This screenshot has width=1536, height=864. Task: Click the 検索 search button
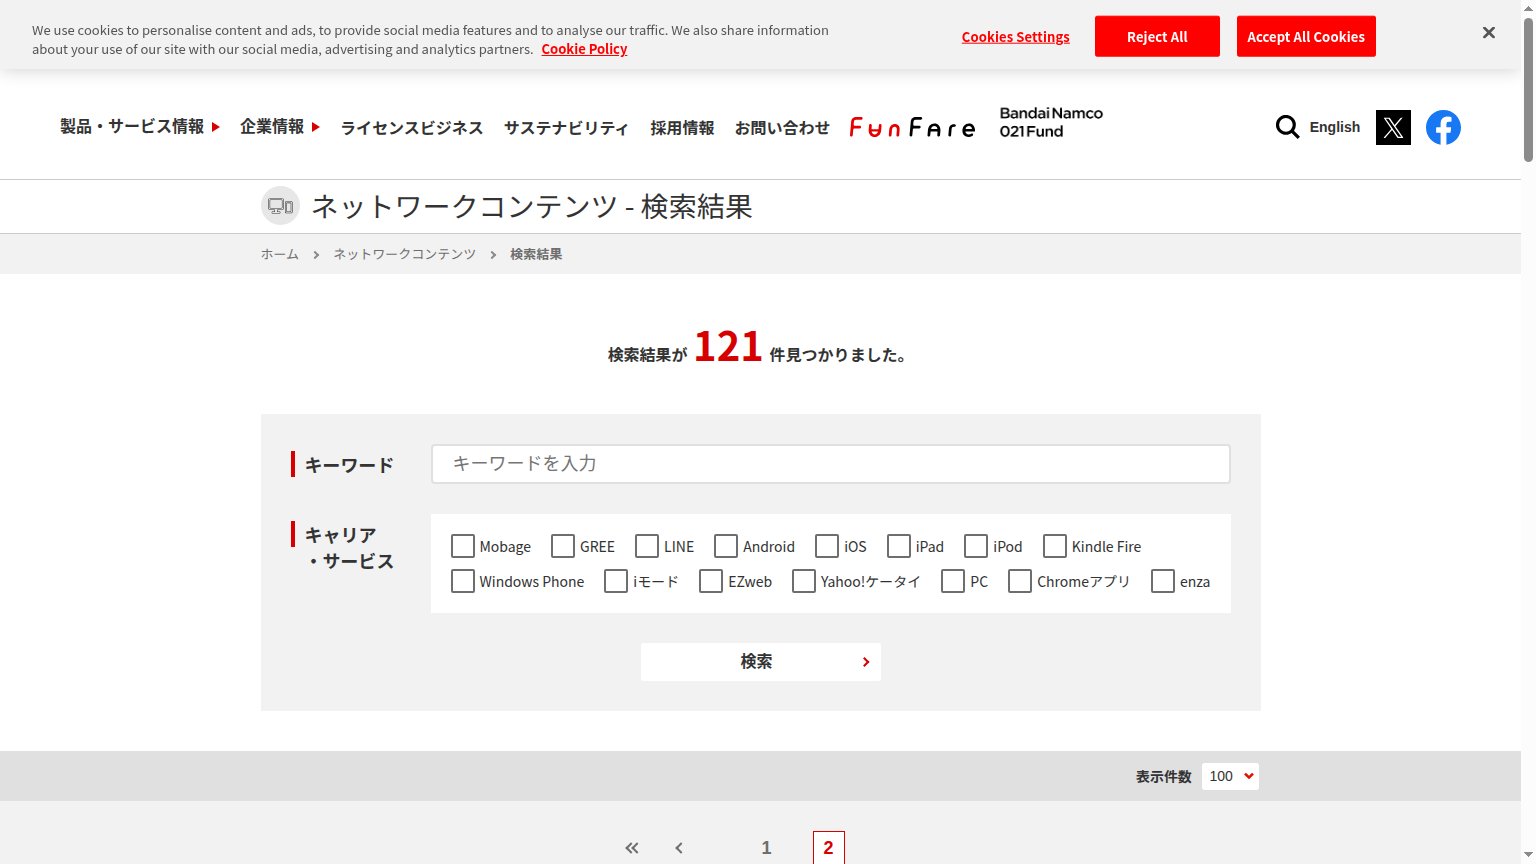(x=761, y=662)
